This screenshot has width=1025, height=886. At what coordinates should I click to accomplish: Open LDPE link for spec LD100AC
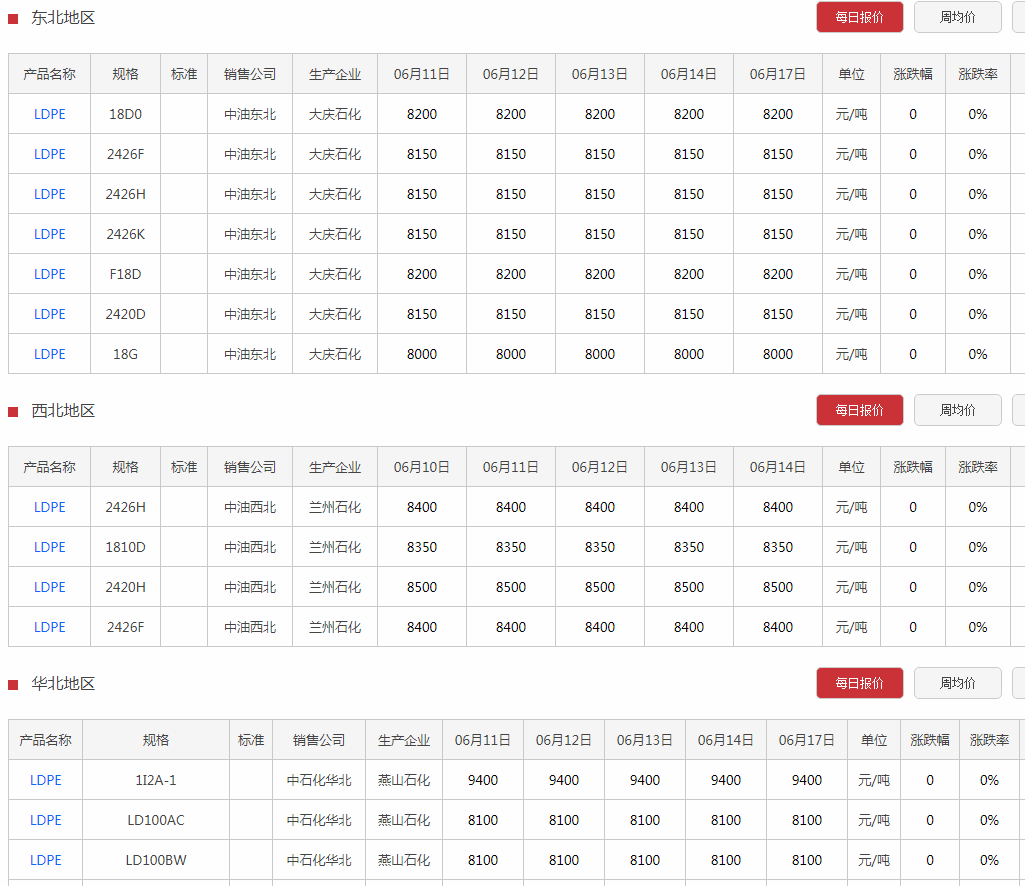tap(46, 820)
